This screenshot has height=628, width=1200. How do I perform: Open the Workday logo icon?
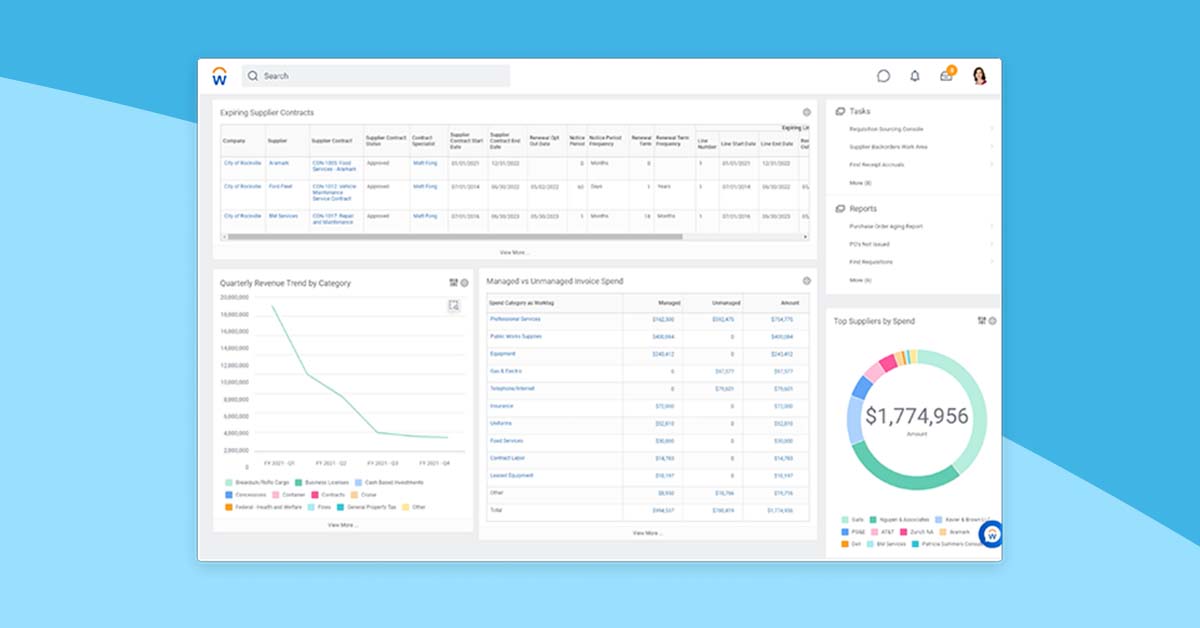[219, 75]
